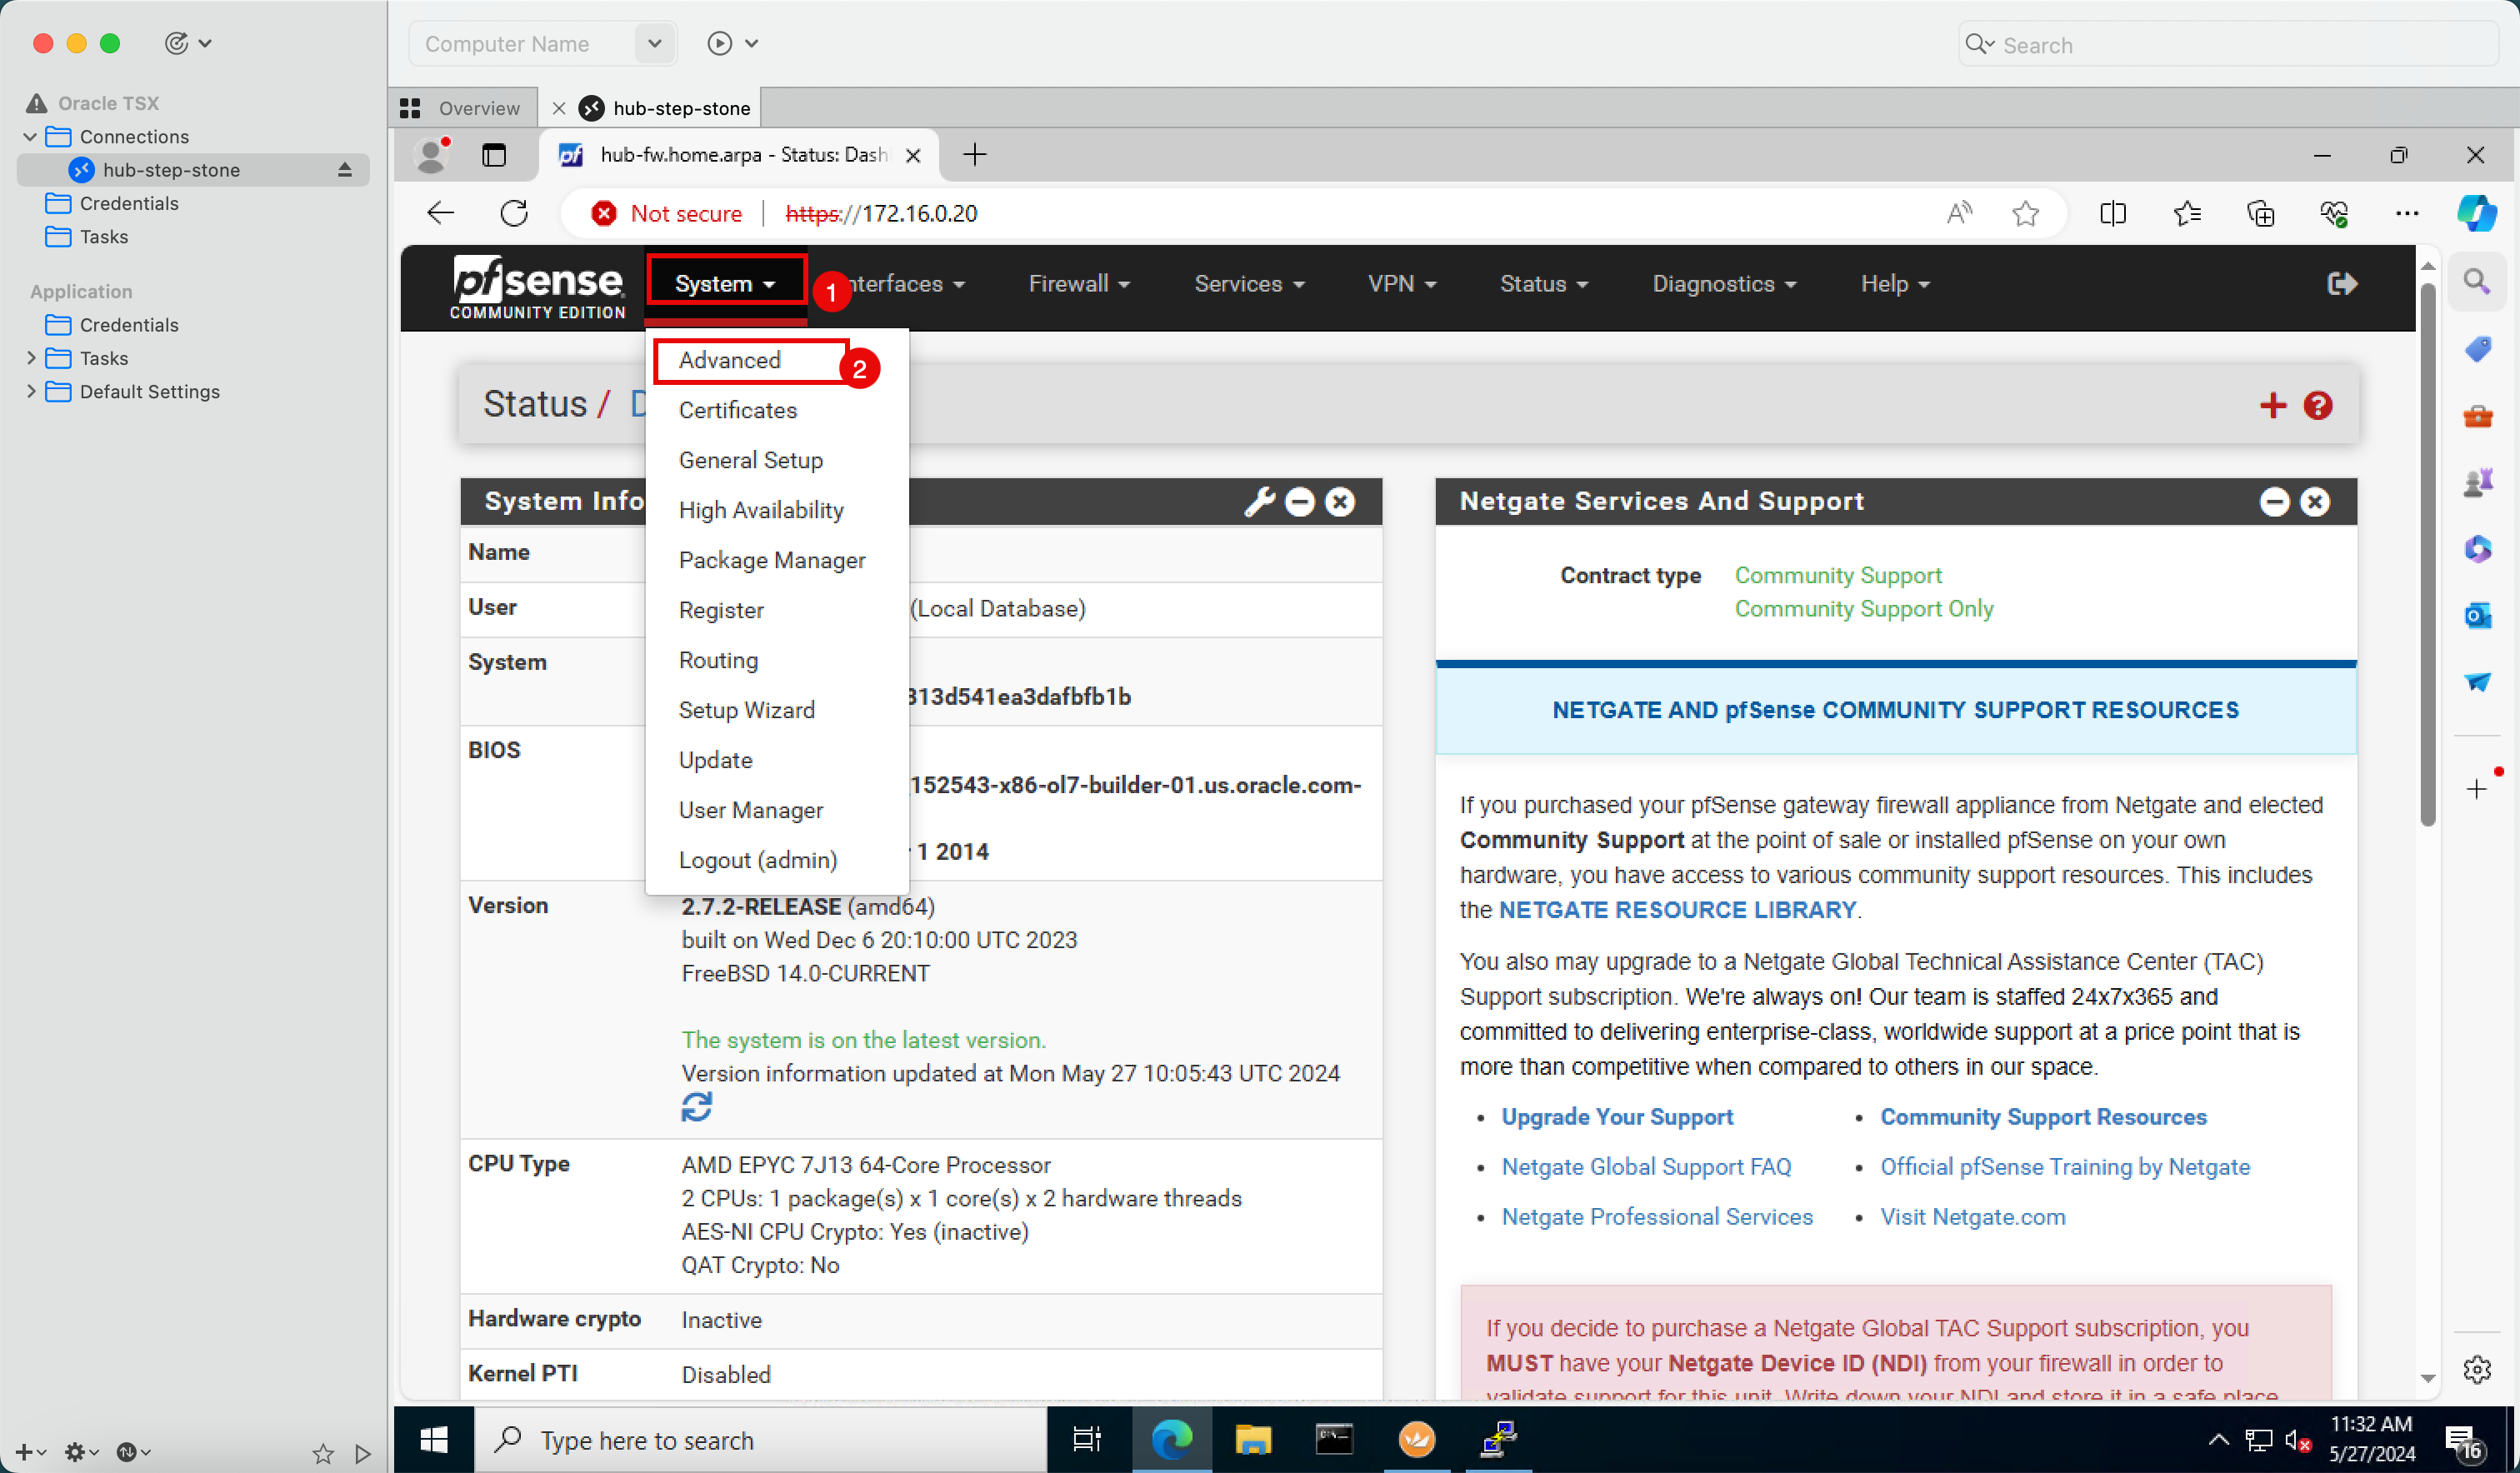Open Edge split screen icon
Viewport: 2520px width, 1473px height.
click(x=2112, y=213)
